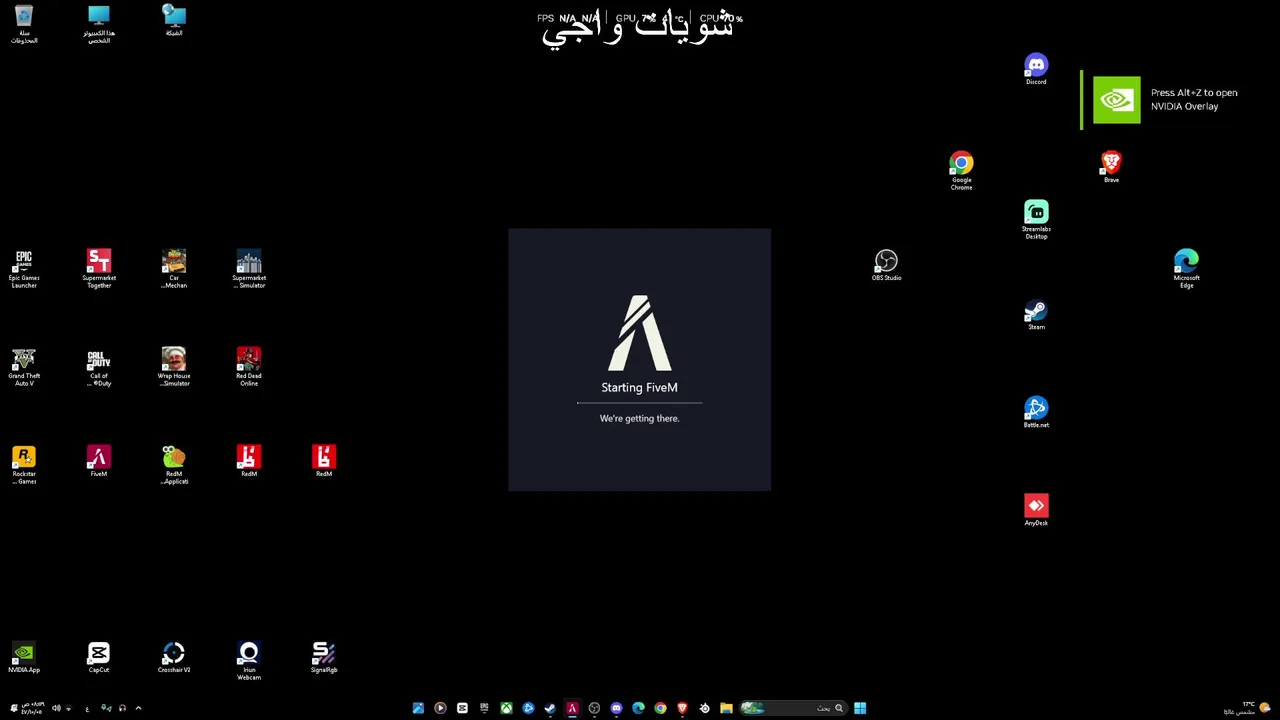This screenshot has width=1280, height=720.
Task: Select the FiveM desktop shortcut
Action: click(99, 461)
